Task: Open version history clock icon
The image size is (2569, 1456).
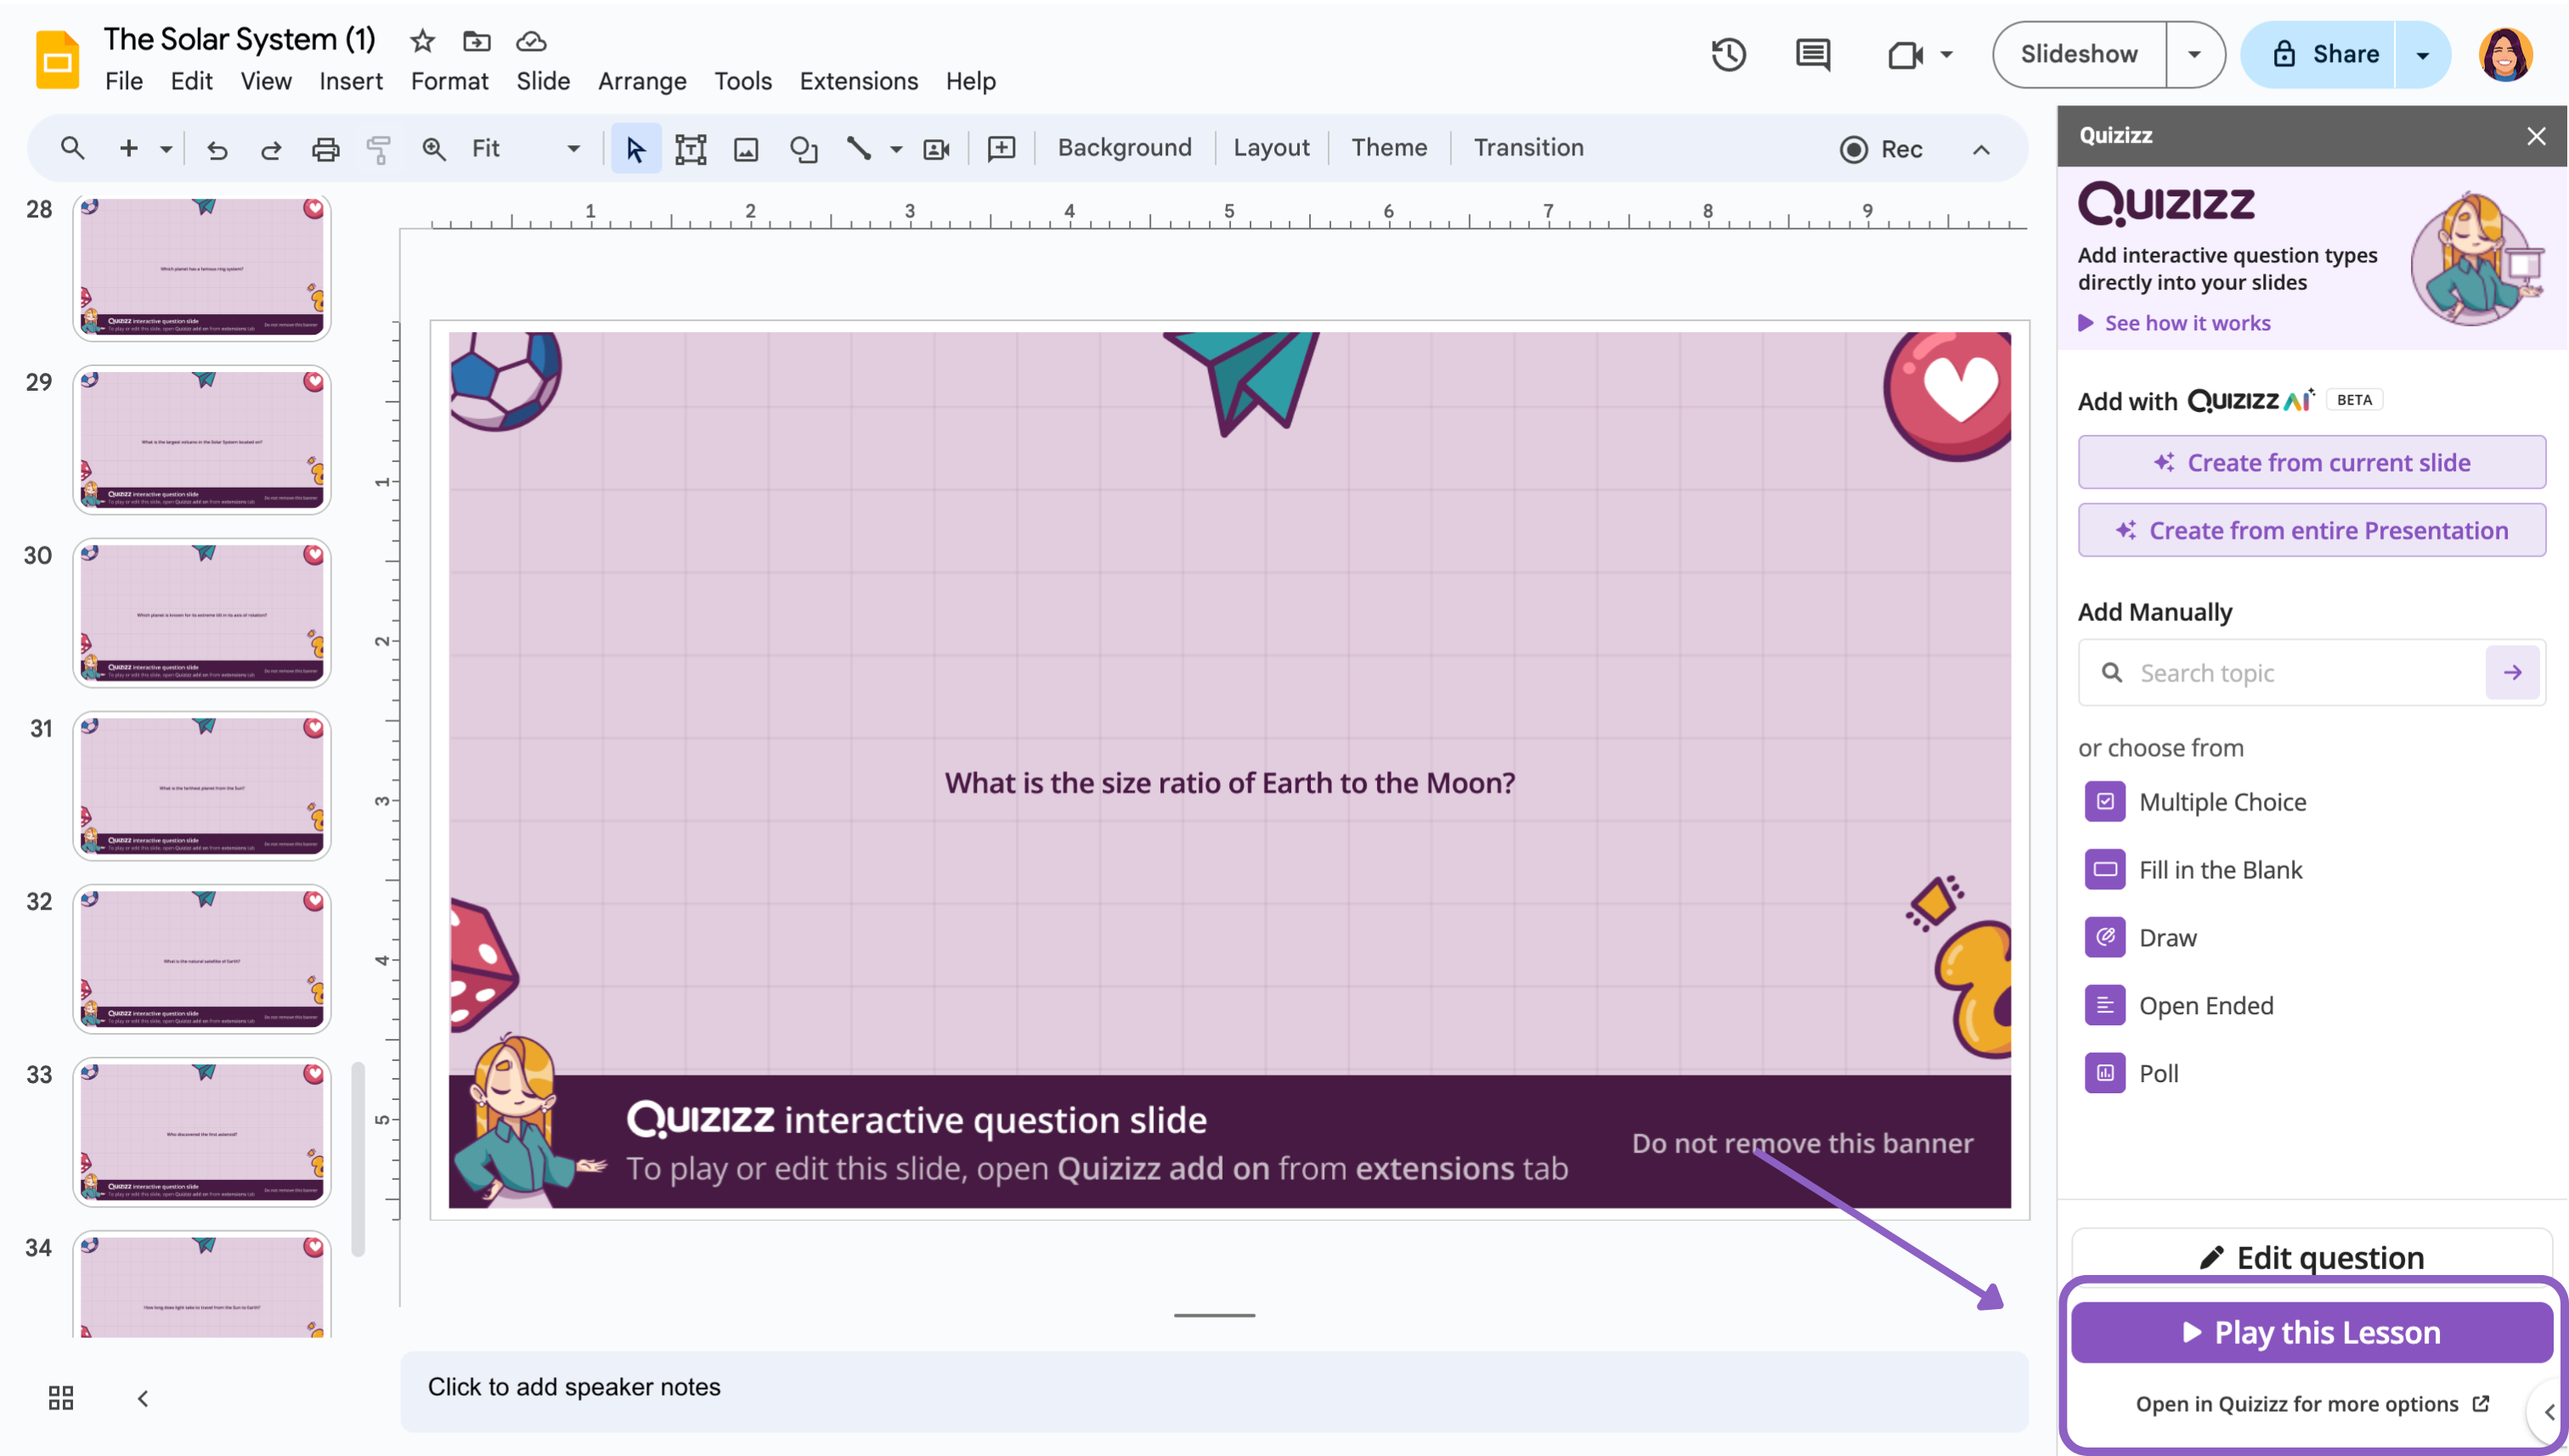Action: click(x=1729, y=54)
